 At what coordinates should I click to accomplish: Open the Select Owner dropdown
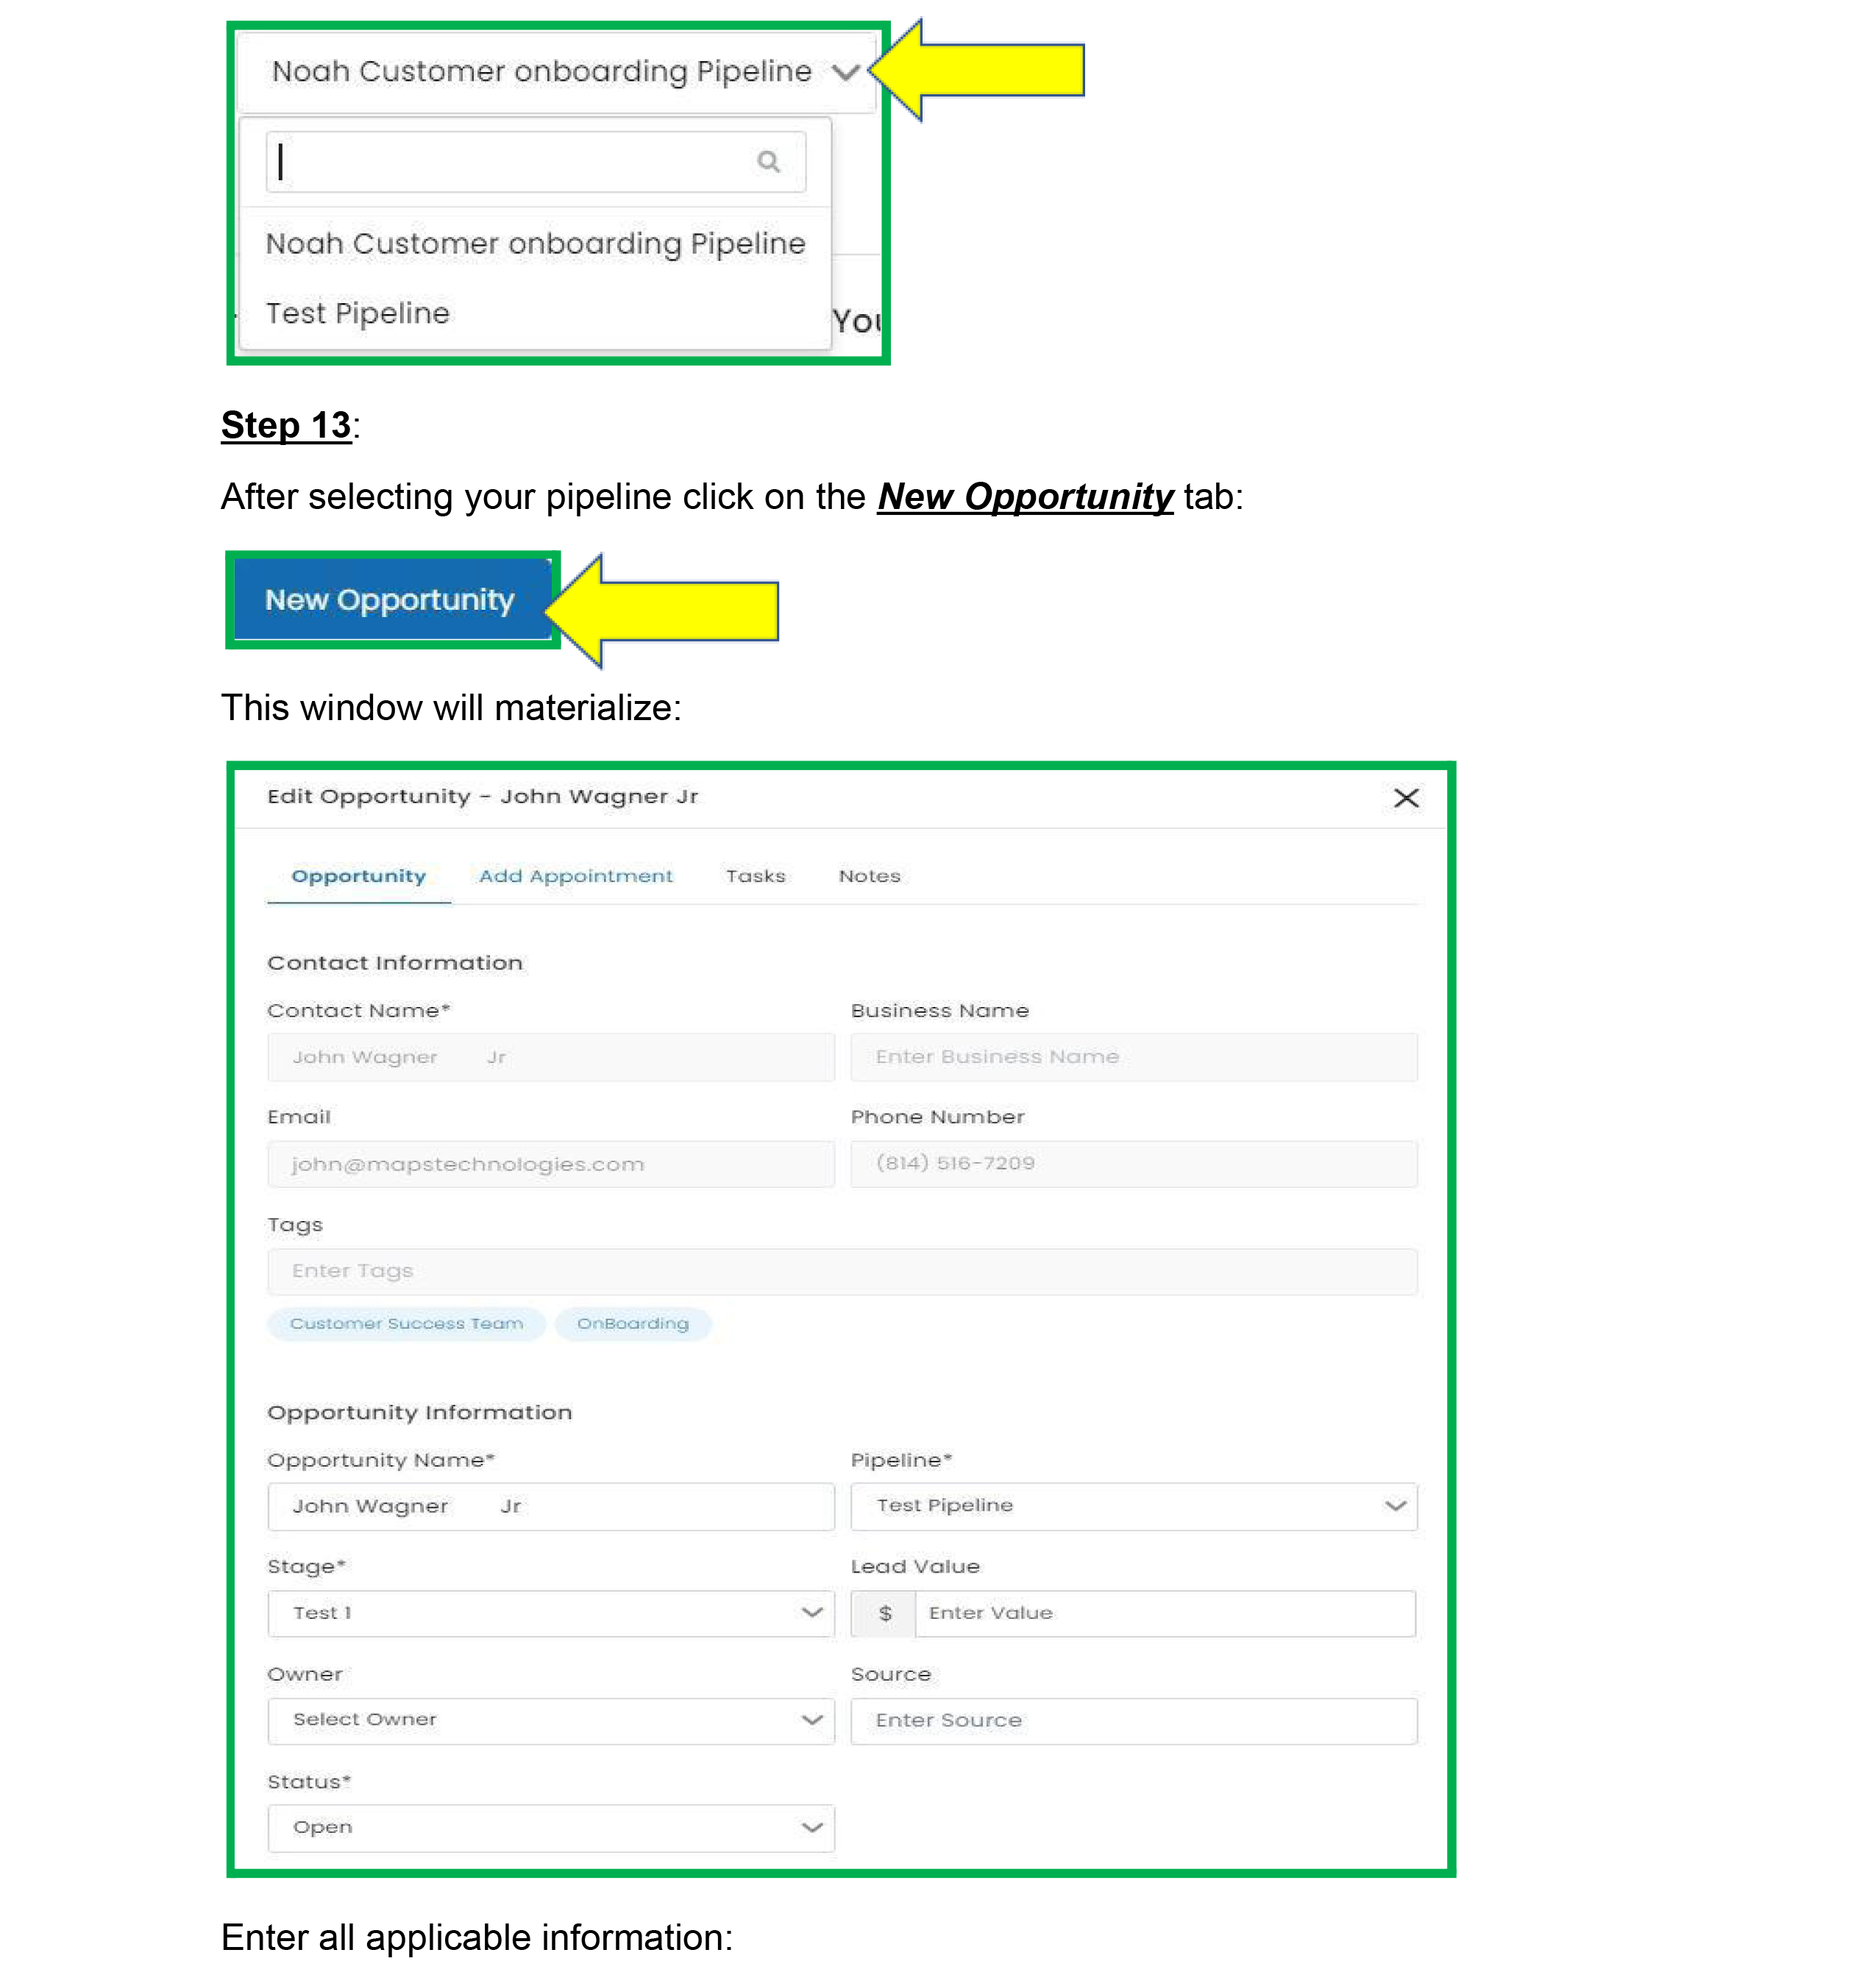click(x=550, y=1719)
